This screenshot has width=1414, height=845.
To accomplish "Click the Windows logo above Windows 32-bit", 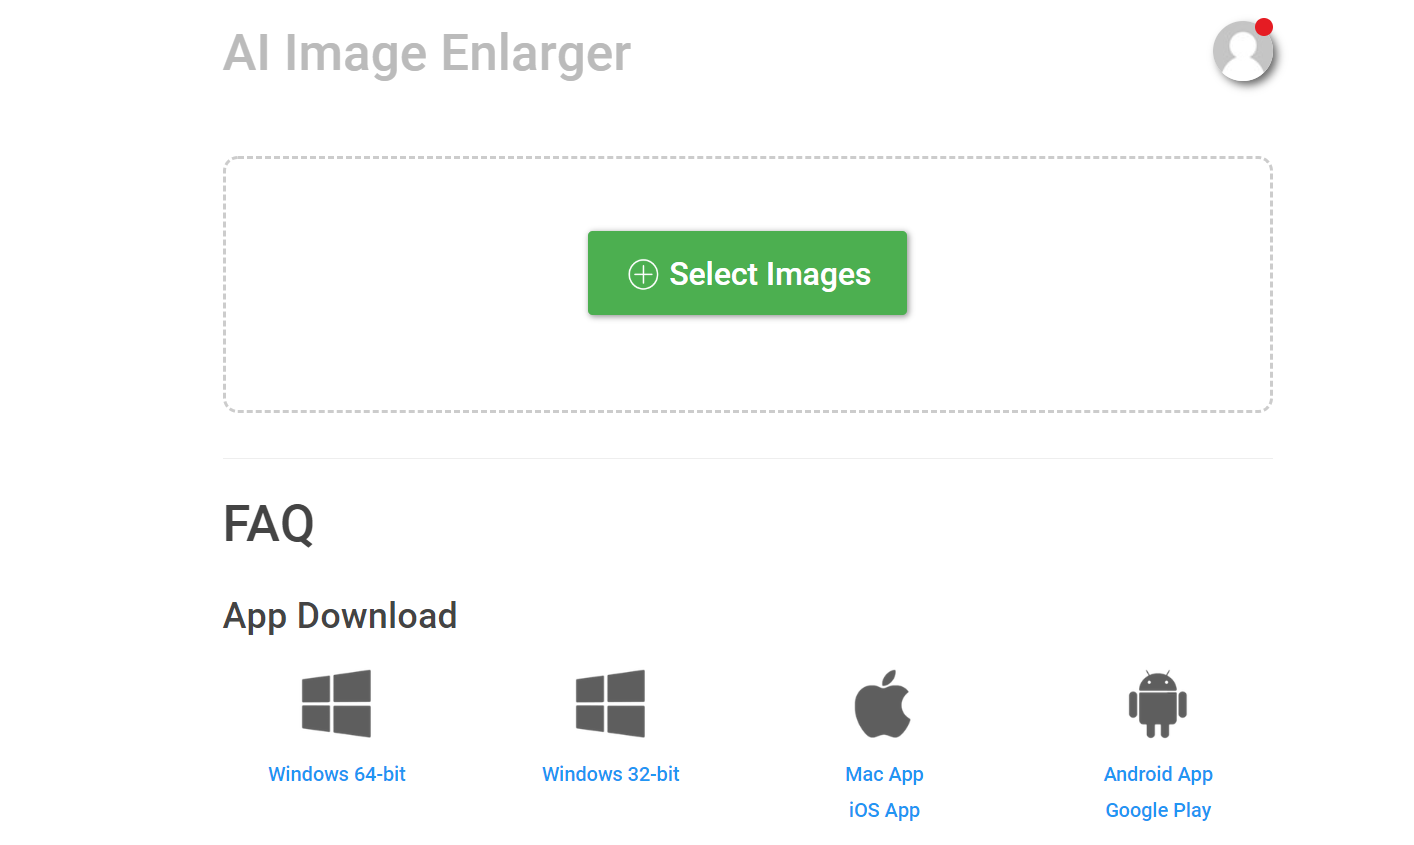I will tap(611, 704).
